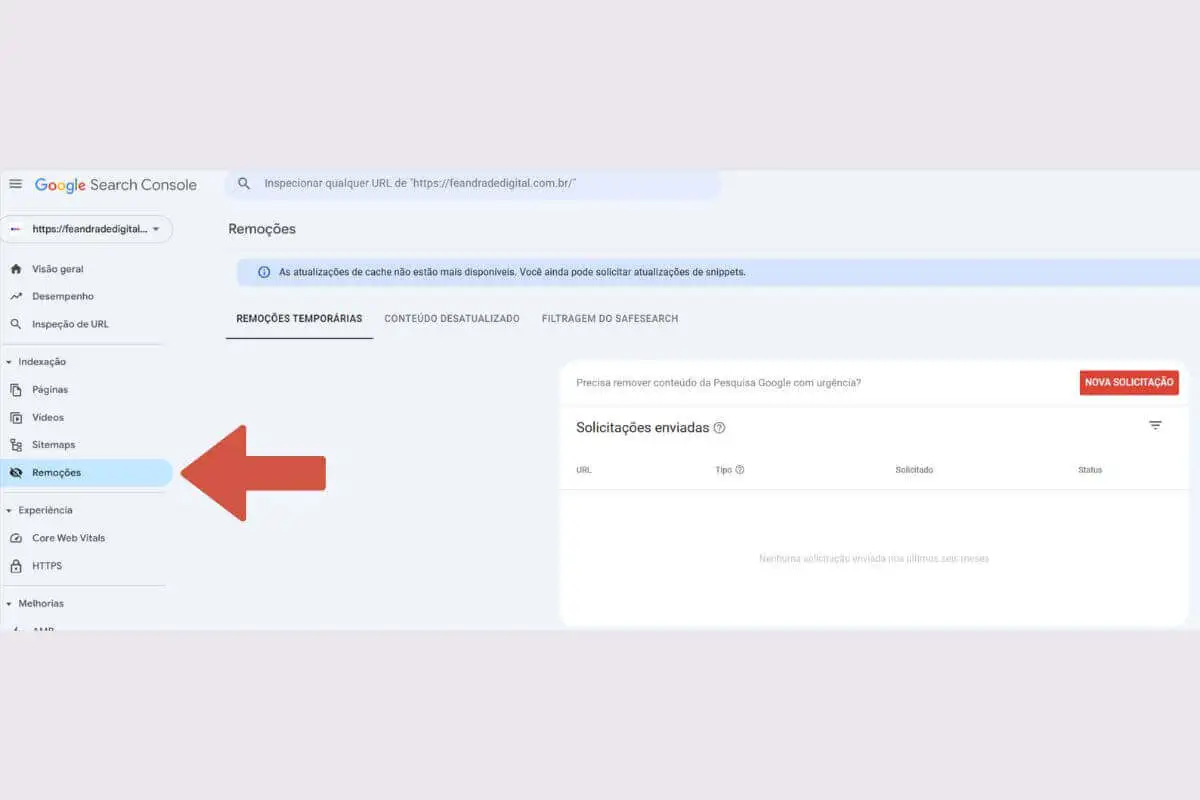The width and height of the screenshot is (1200, 800).
Task: Open the Sitemaps page
Action: [53, 444]
